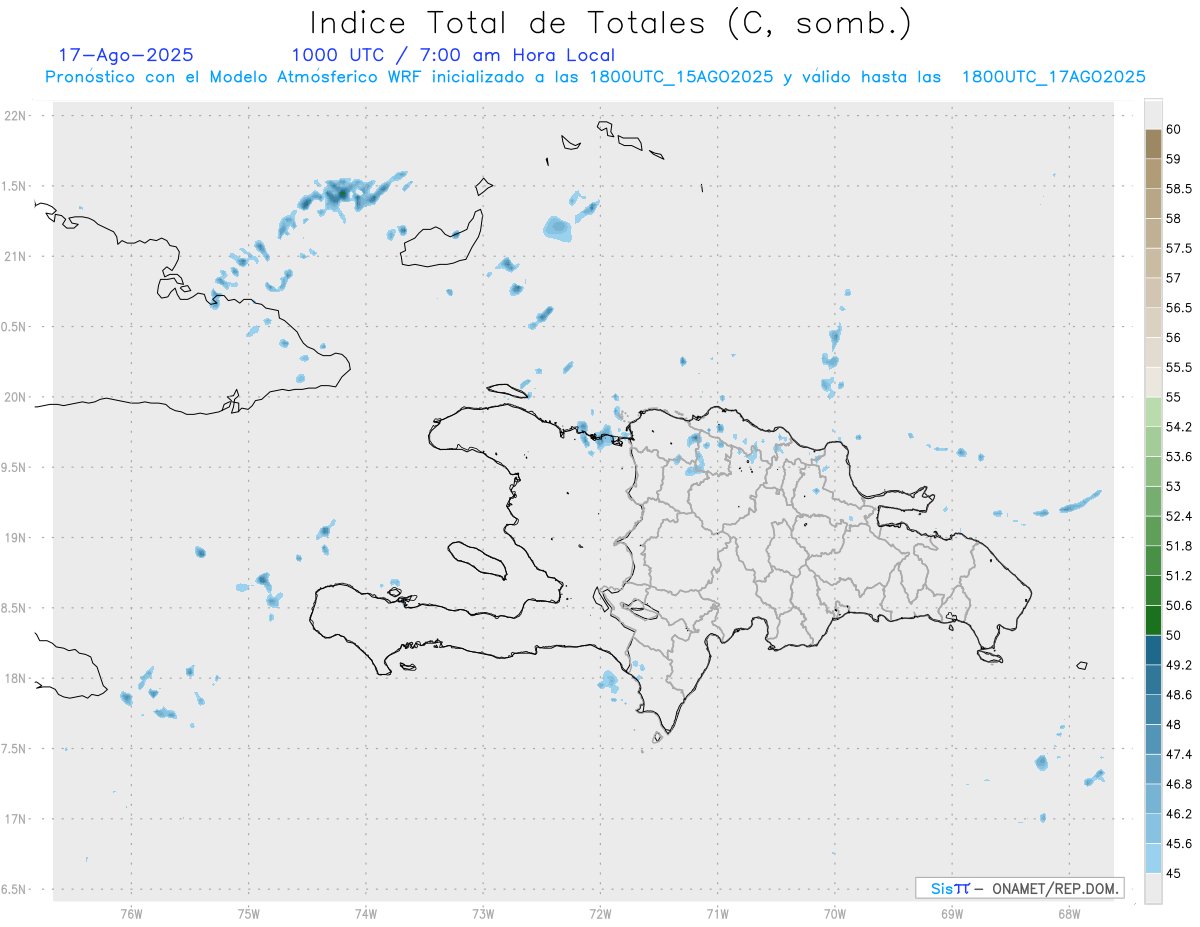Click the latitude label "20N"
1200x927 pixels.
click(17, 397)
